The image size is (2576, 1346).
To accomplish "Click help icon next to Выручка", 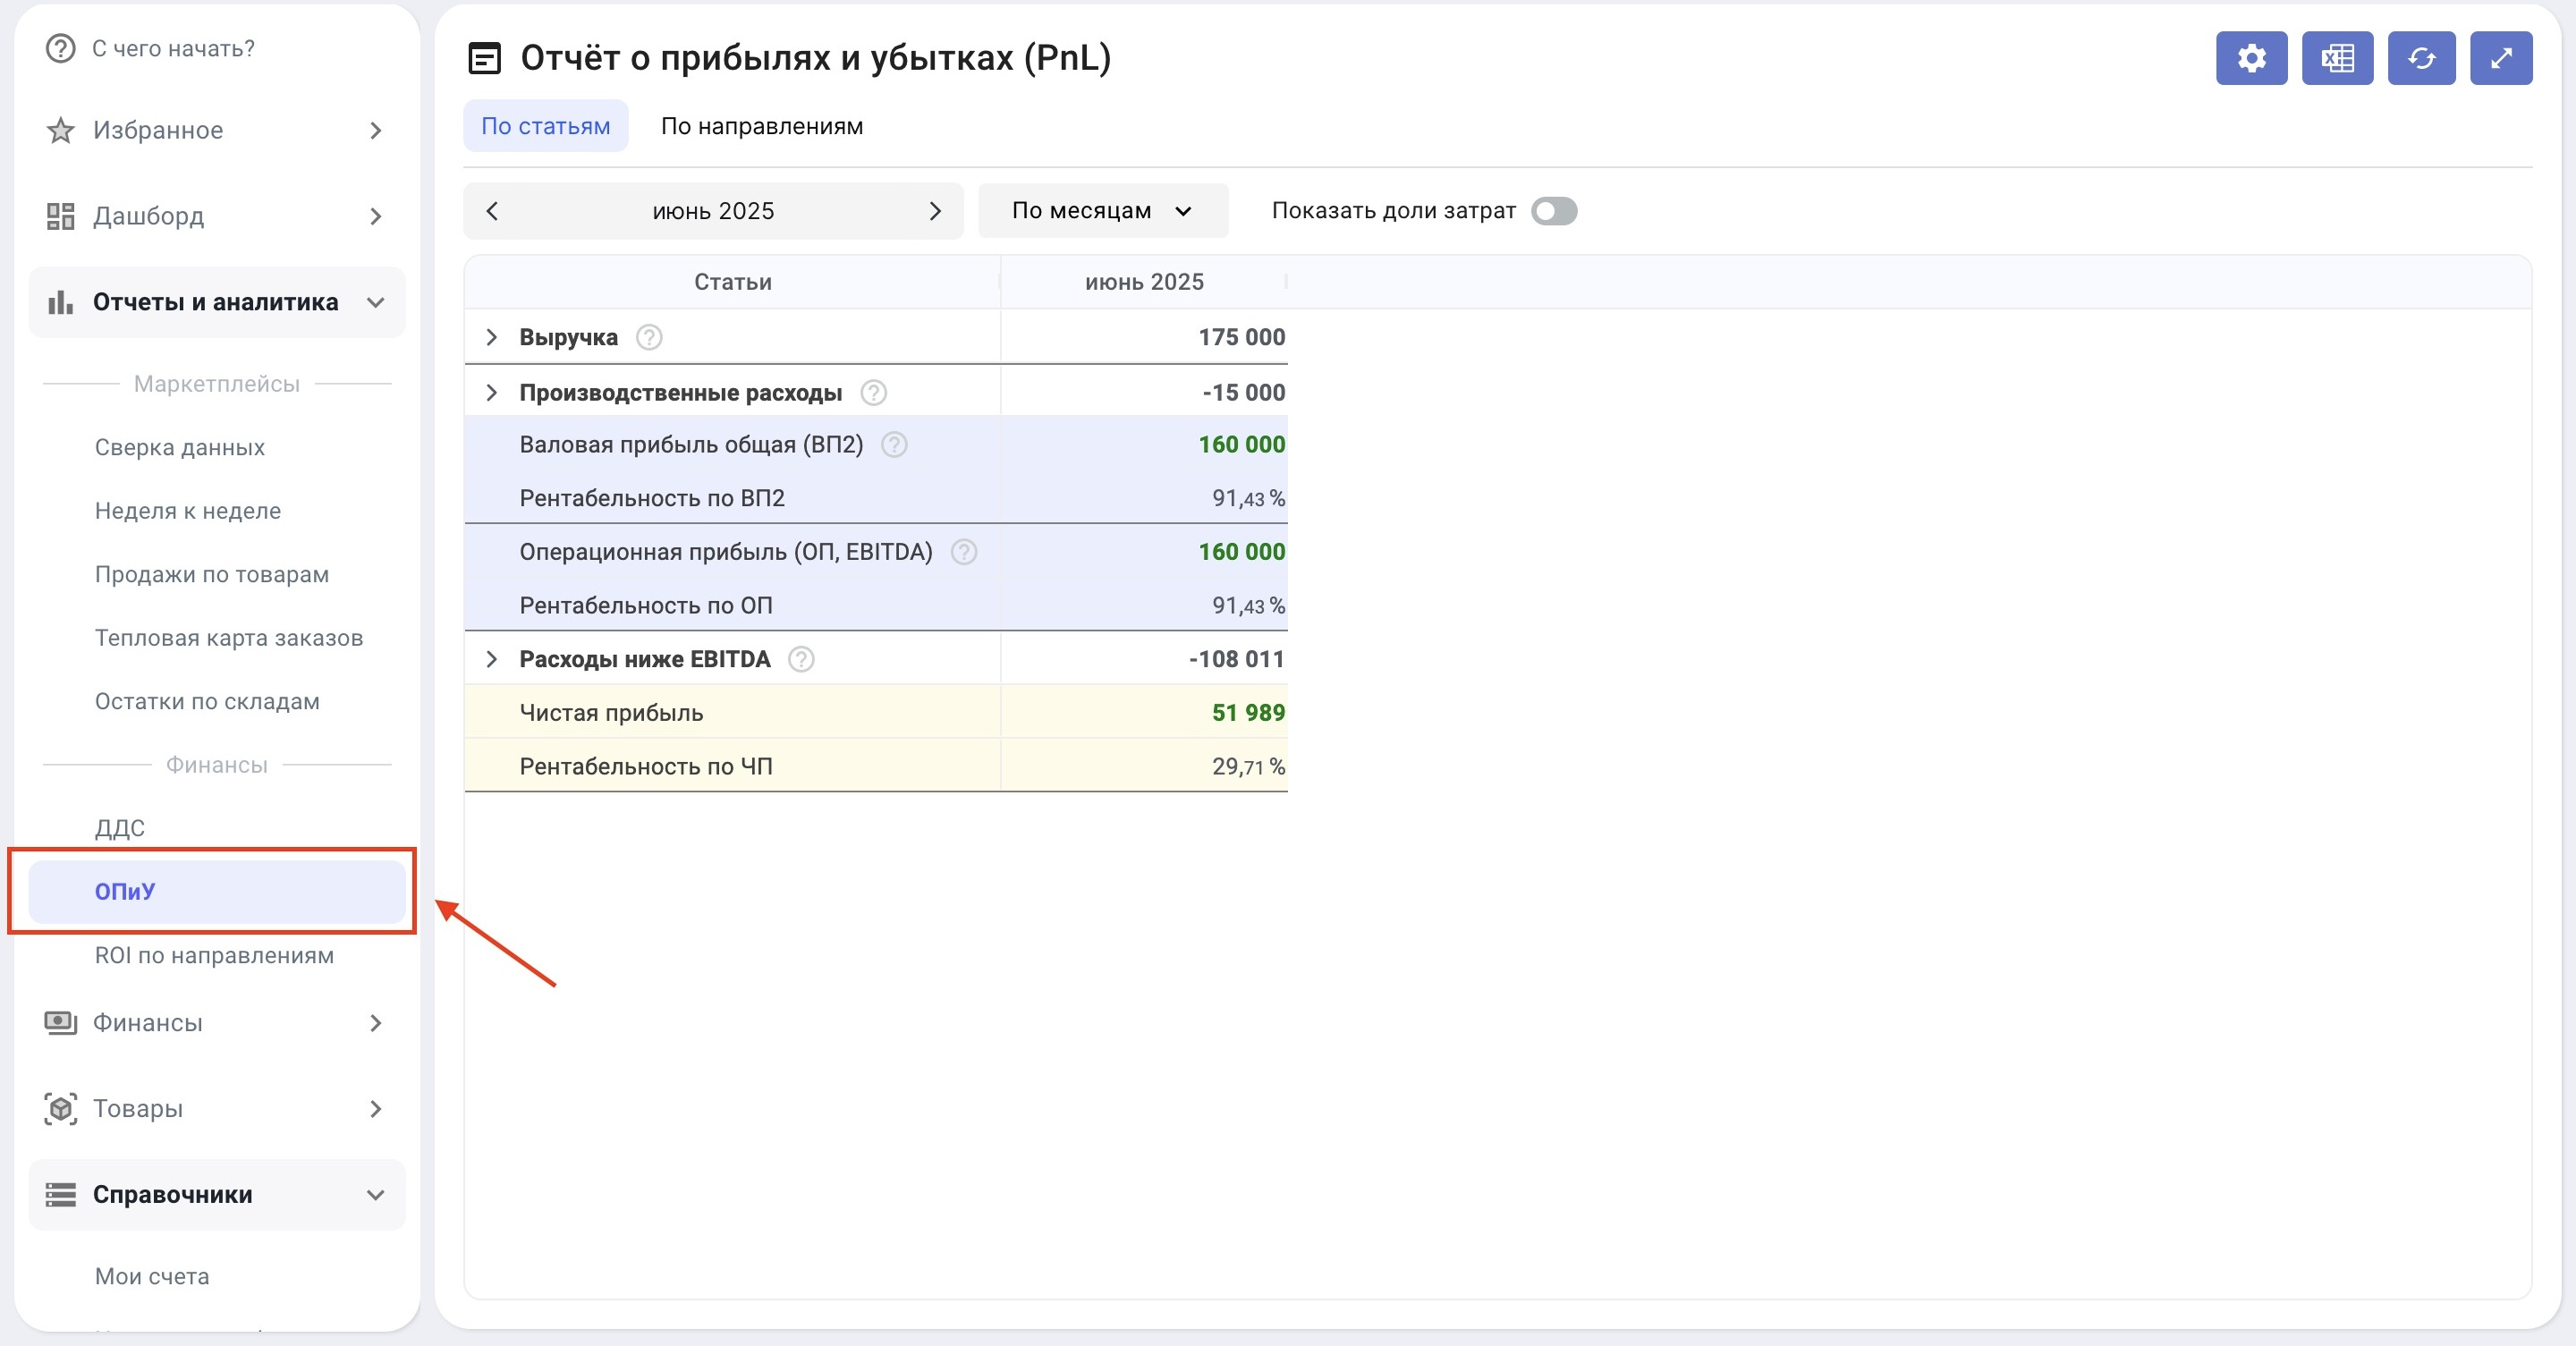I will point(649,338).
